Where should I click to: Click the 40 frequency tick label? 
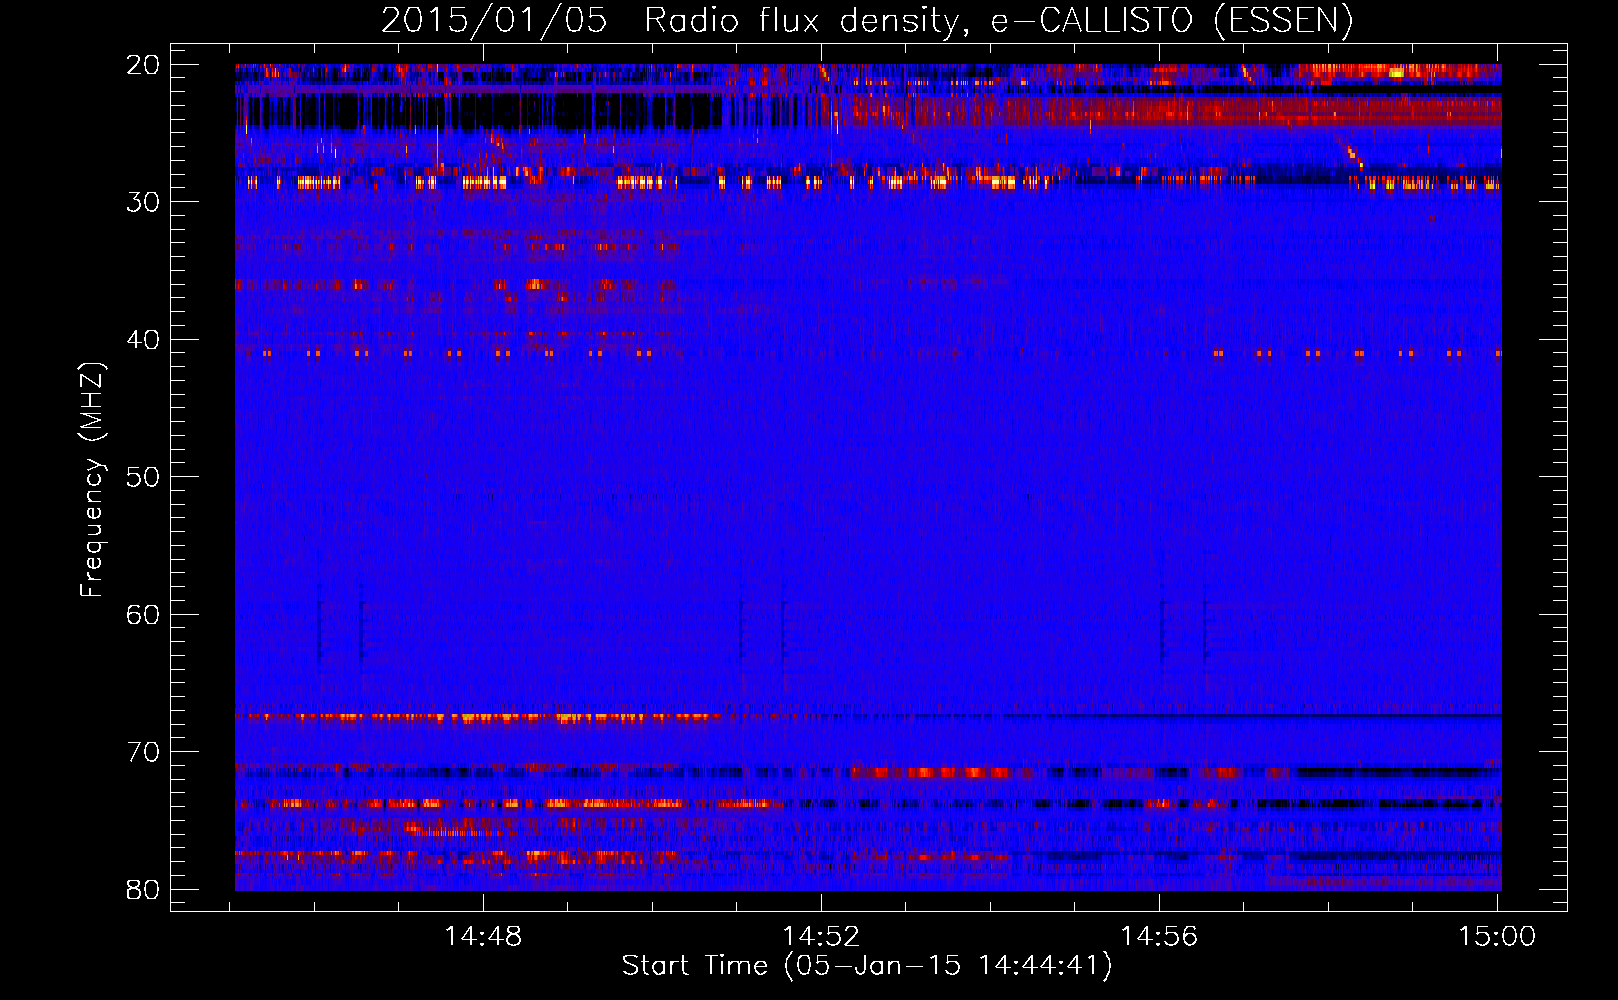pyautogui.click(x=143, y=340)
